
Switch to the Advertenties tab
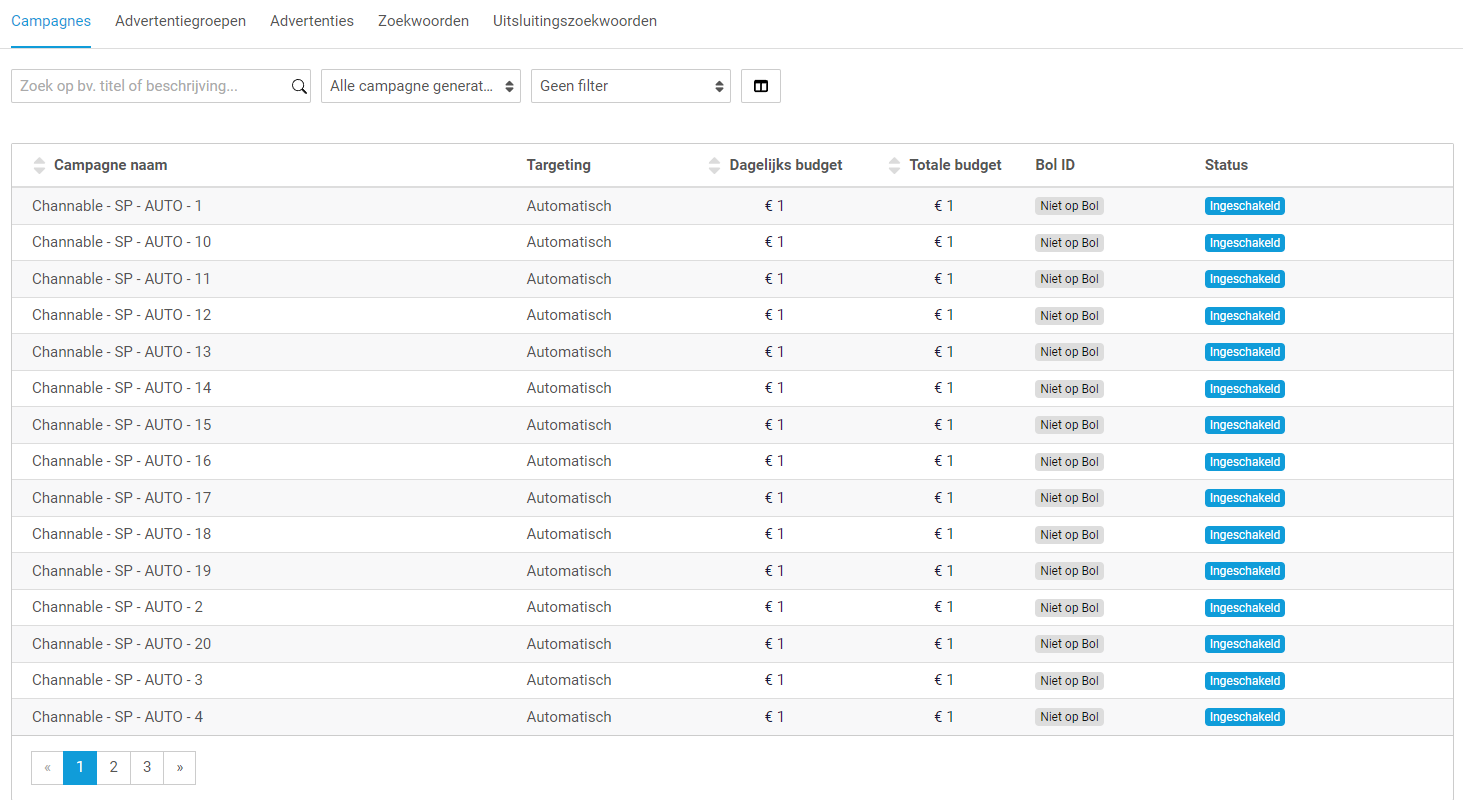pyautogui.click(x=312, y=21)
